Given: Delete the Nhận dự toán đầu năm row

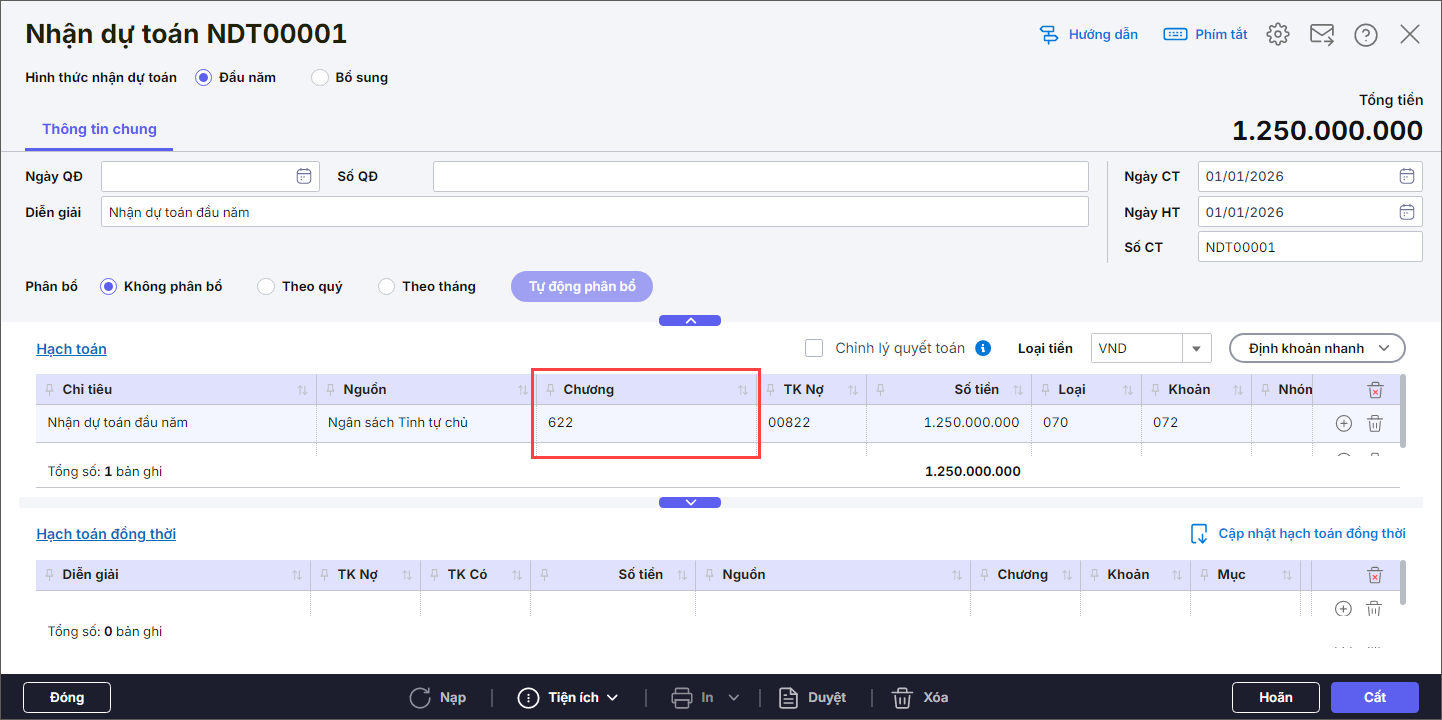Looking at the screenshot, I should (1375, 423).
